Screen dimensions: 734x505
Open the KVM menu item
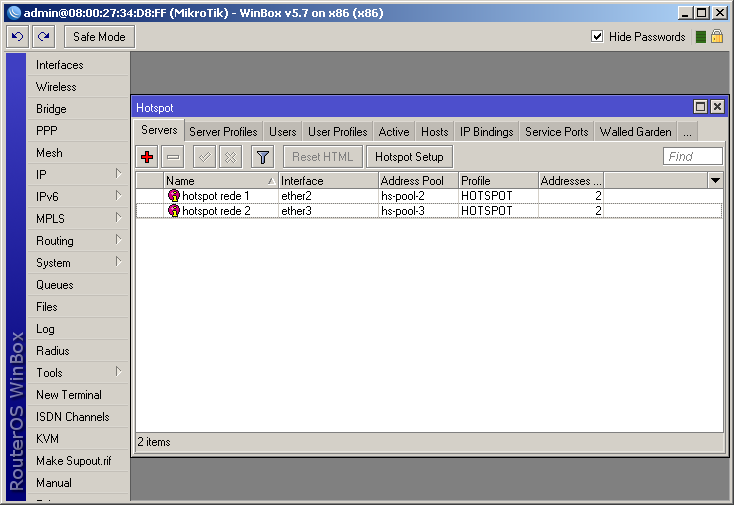[78, 439]
